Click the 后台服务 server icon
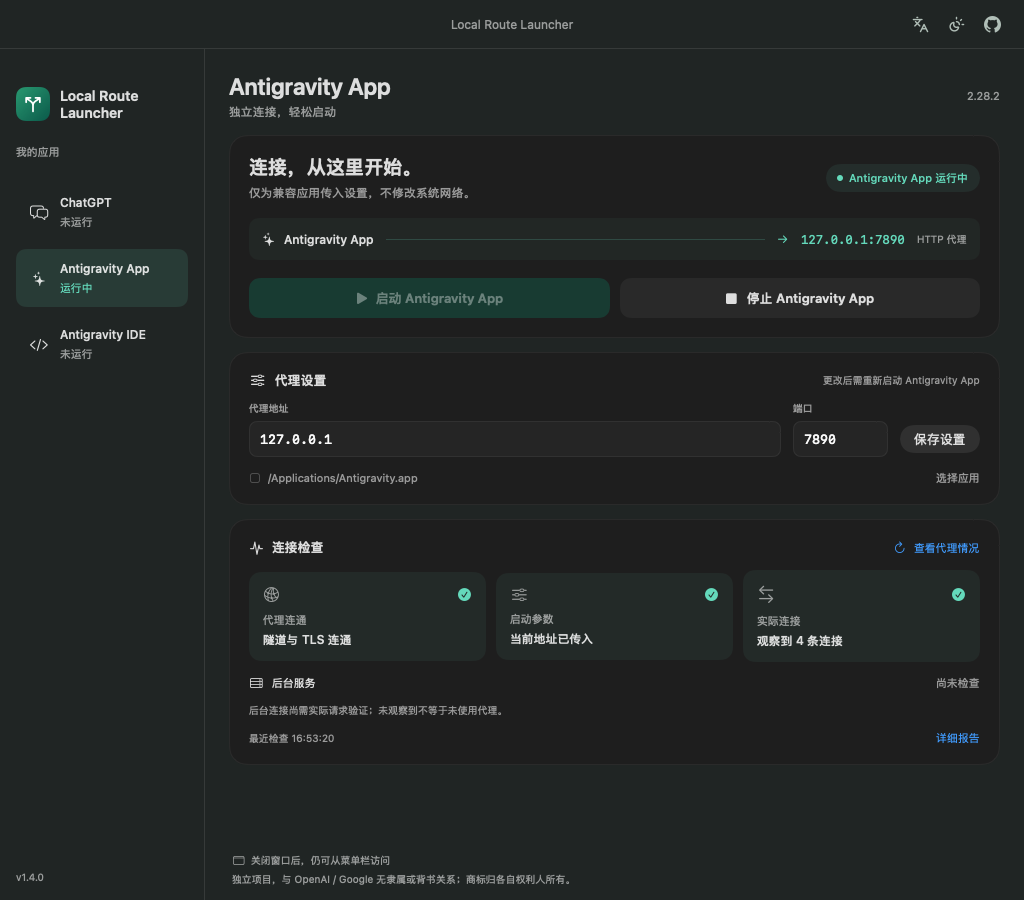 click(x=256, y=683)
